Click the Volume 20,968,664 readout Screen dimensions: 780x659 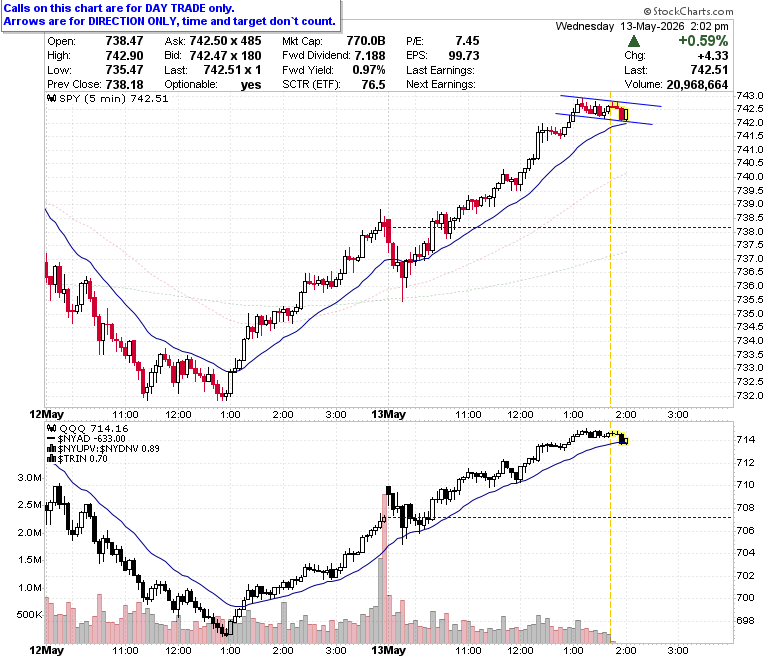click(x=676, y=85)
